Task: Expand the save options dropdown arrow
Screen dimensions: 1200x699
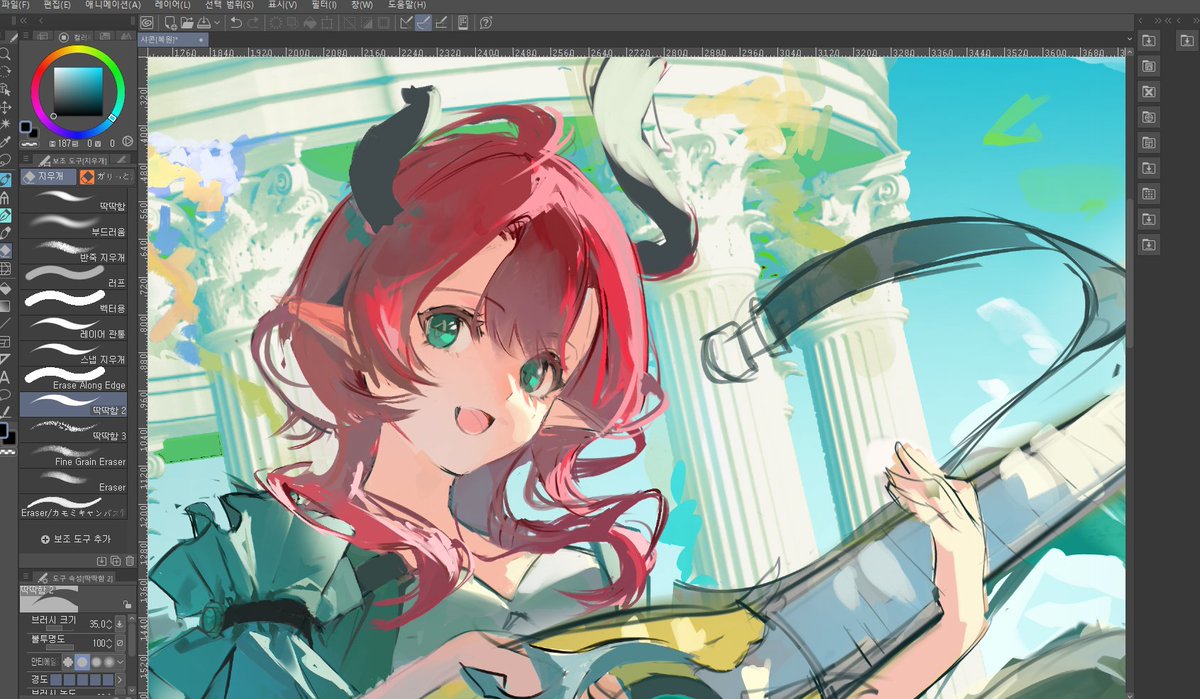Action: tap(217, 22)
